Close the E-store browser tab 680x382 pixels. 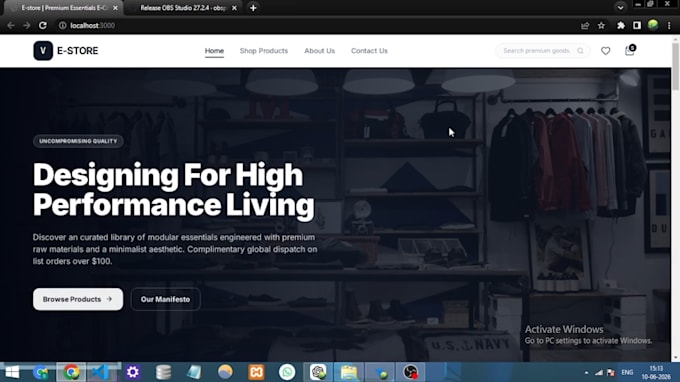coord(115,8)
